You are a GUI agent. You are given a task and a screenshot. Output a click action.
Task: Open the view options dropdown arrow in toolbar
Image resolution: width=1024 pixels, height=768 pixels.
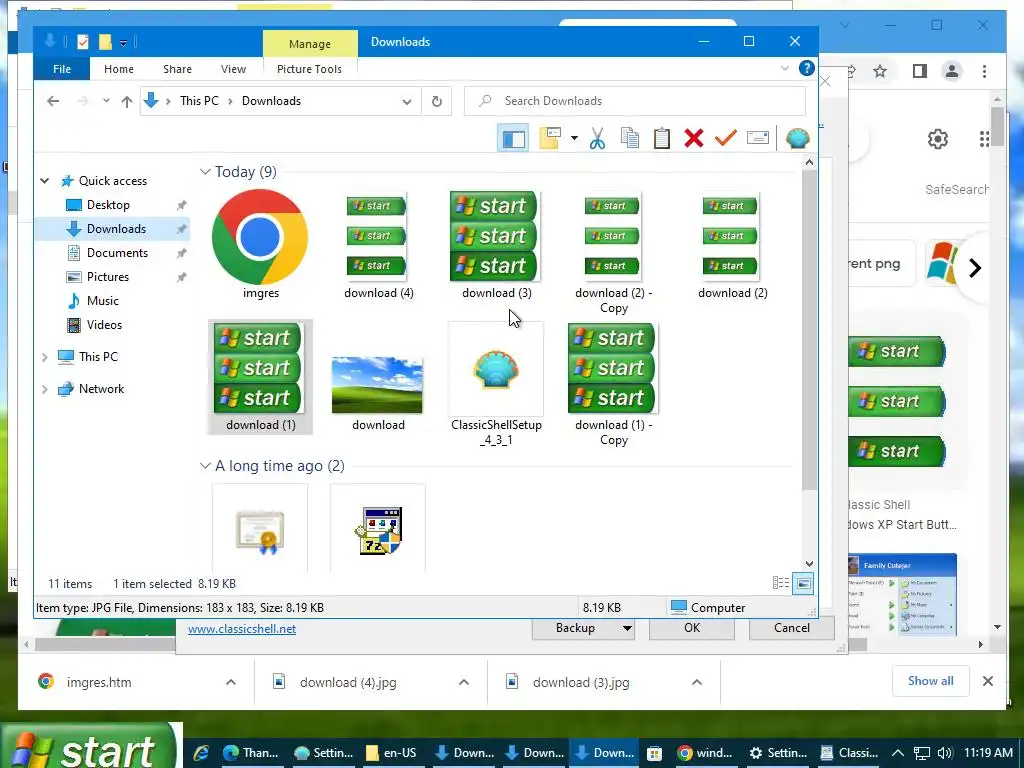(574, 138)
